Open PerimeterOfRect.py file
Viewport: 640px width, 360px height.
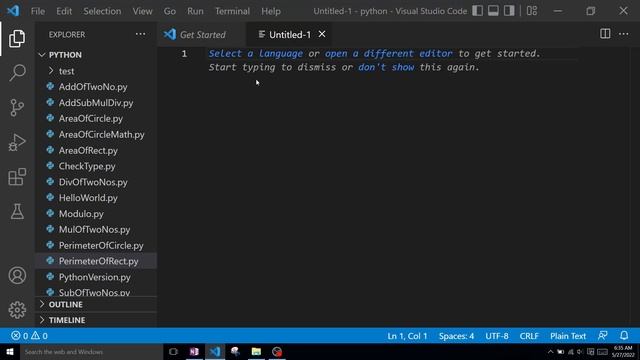[96, 261]
